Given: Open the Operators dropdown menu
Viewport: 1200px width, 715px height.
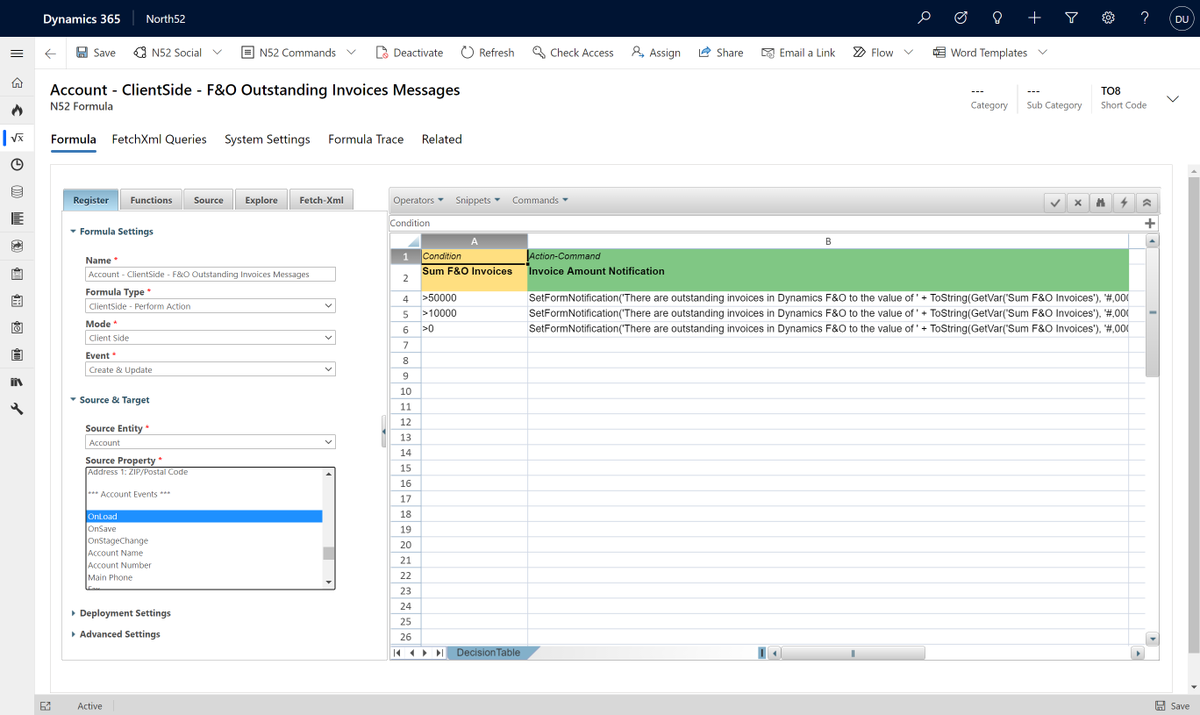Looking at the screenshot, I should pos(418,200).
